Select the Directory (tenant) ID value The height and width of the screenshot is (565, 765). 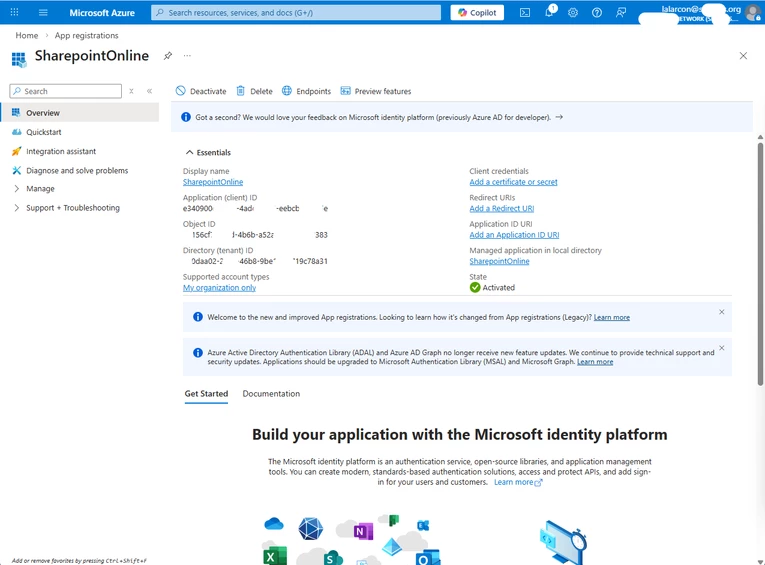[259, 261]
